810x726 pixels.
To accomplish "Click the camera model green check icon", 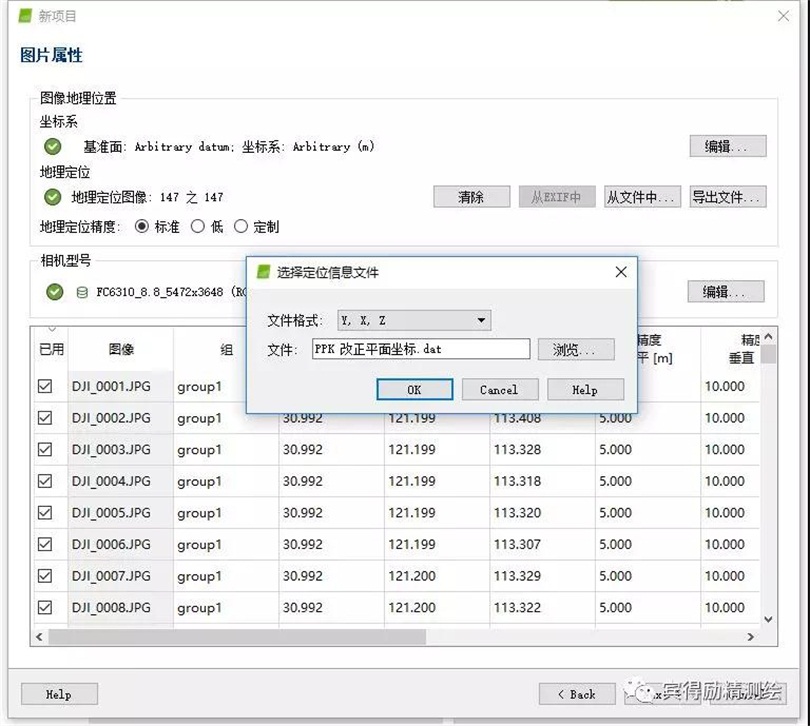I will click(54, 292).
